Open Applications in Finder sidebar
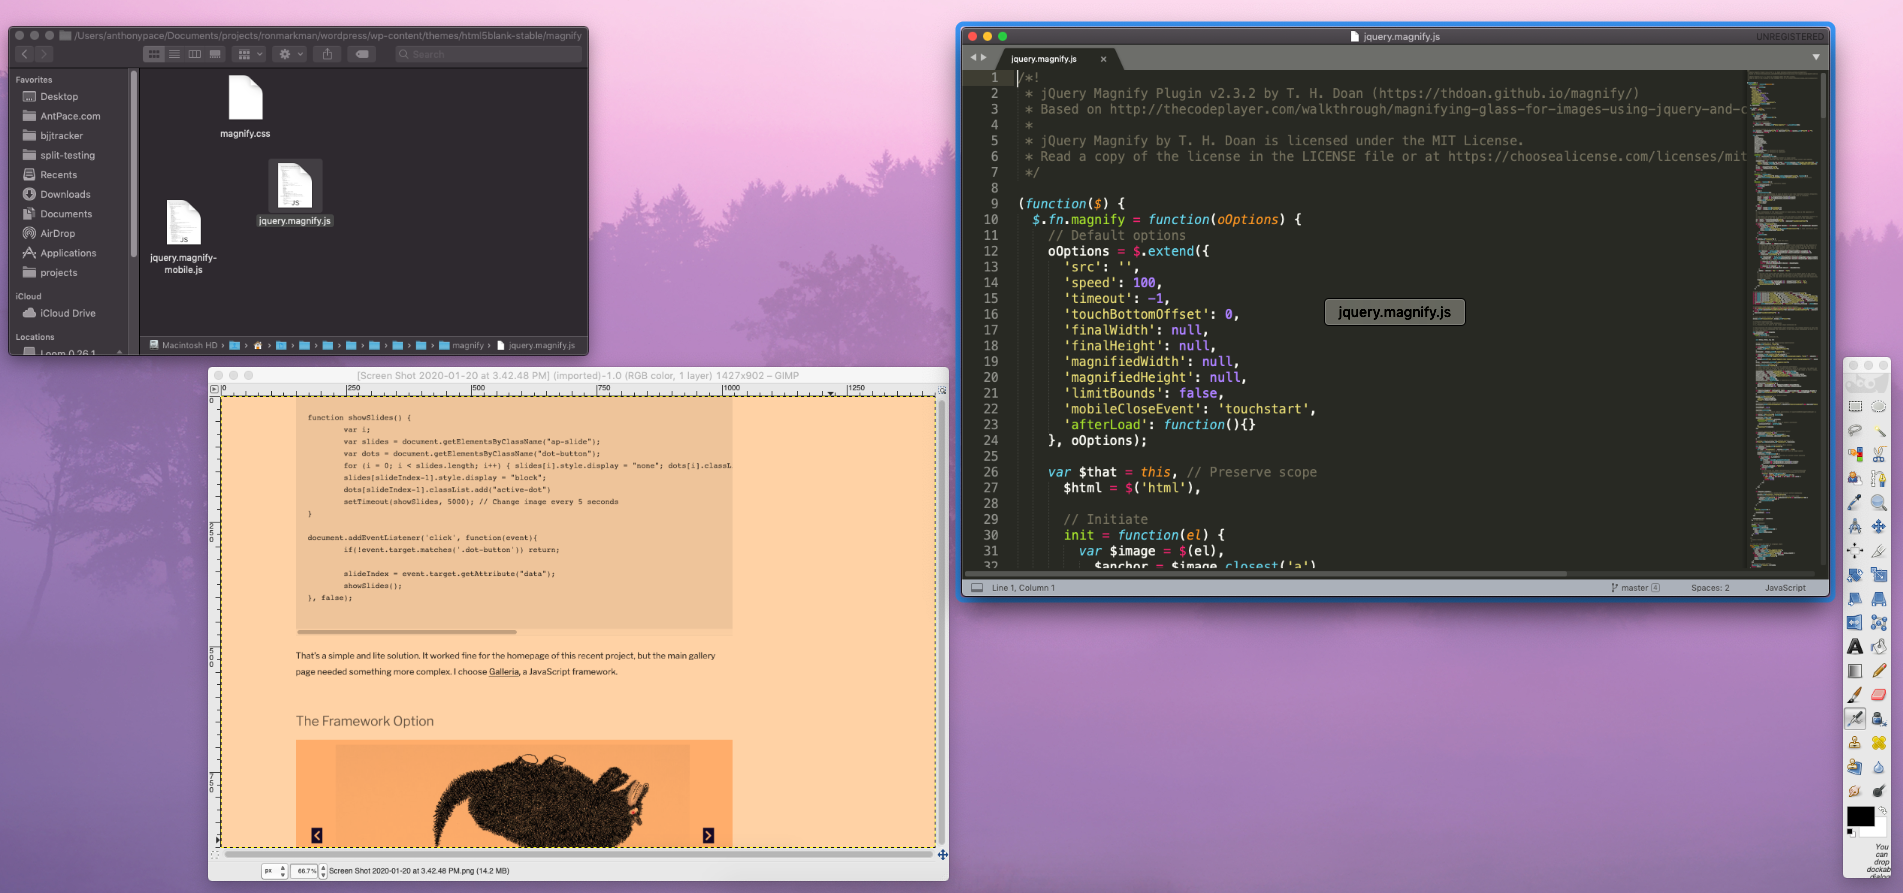Image resolution: width=1903 pixels, height=893 pixels. (x=68, y=253)
